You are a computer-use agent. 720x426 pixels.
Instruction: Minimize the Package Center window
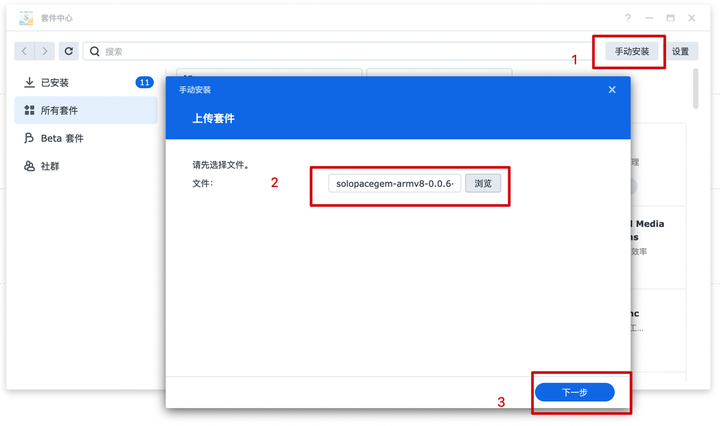point(649,18)
